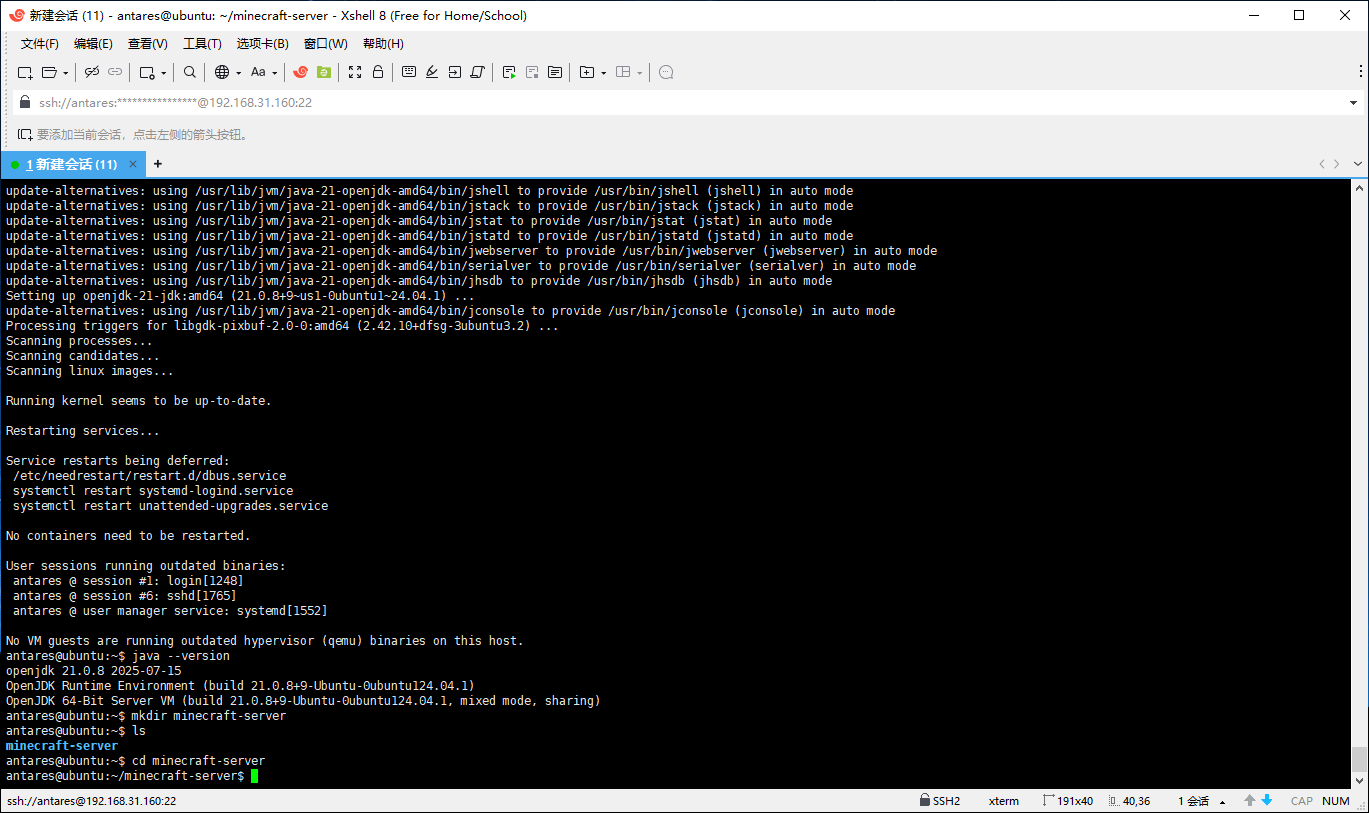Click the Find magnifier icon in toolbar

click(190, 72)
